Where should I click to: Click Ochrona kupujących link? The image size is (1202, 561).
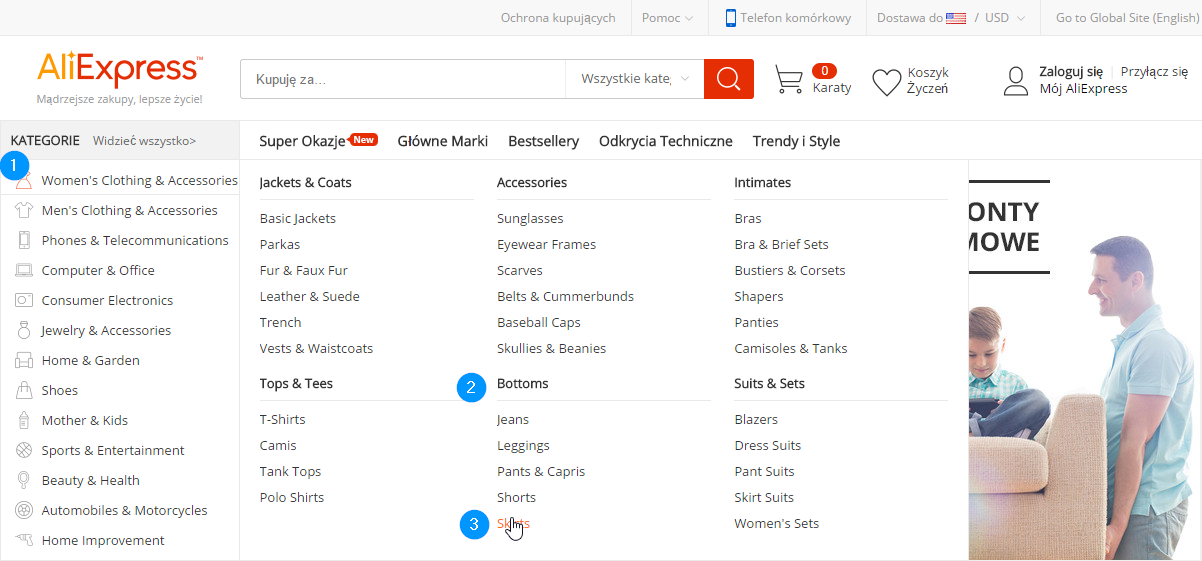click(x=558, y=18)
